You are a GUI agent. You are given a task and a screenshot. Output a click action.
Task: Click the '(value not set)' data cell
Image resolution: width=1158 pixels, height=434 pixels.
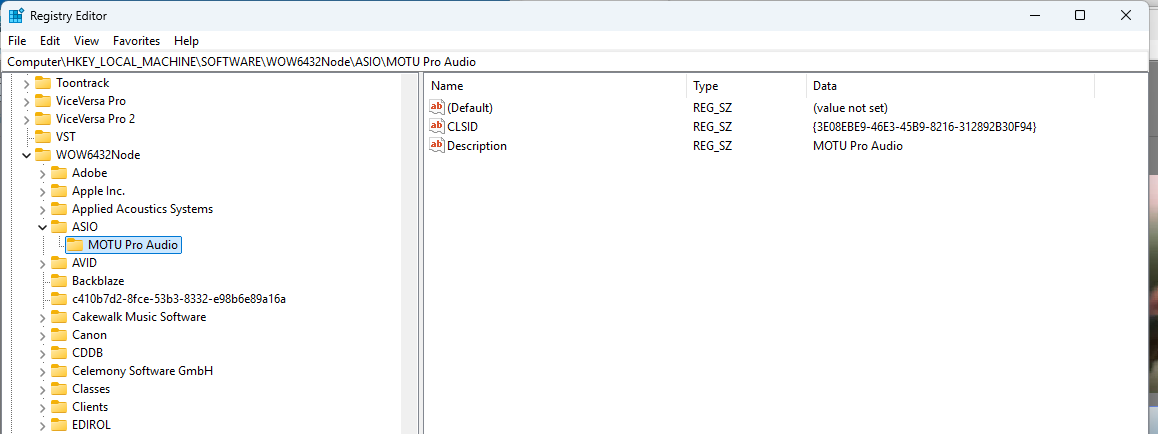tap(850, 108)
